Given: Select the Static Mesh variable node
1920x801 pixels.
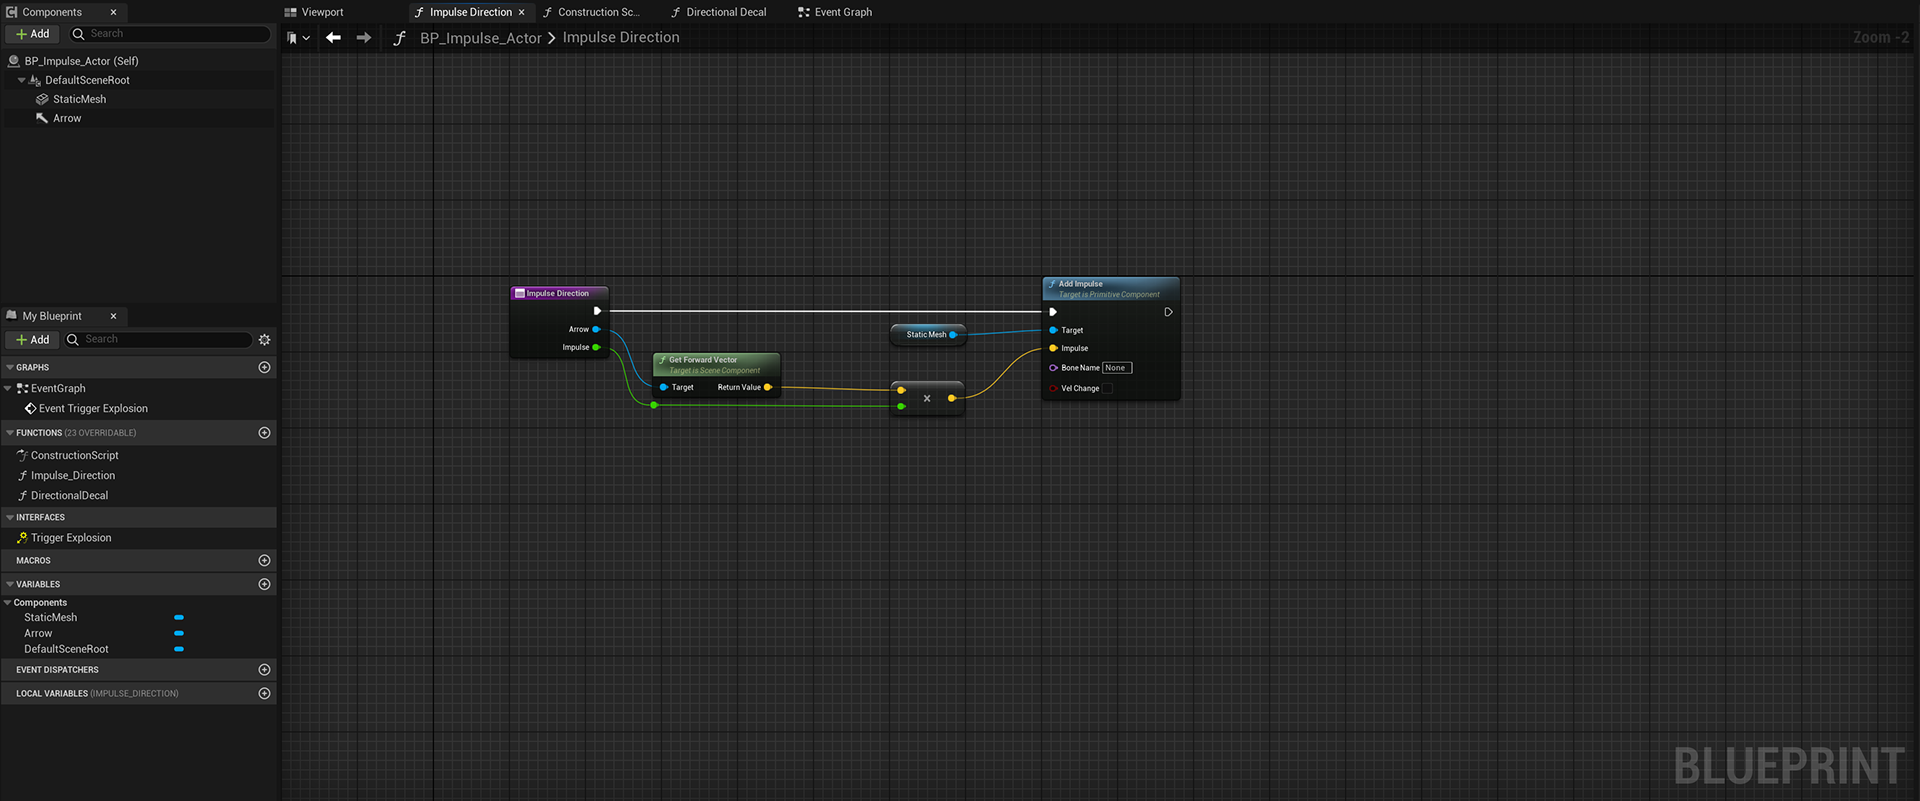Looking at the screenshot, I should [x=927, y=335].
